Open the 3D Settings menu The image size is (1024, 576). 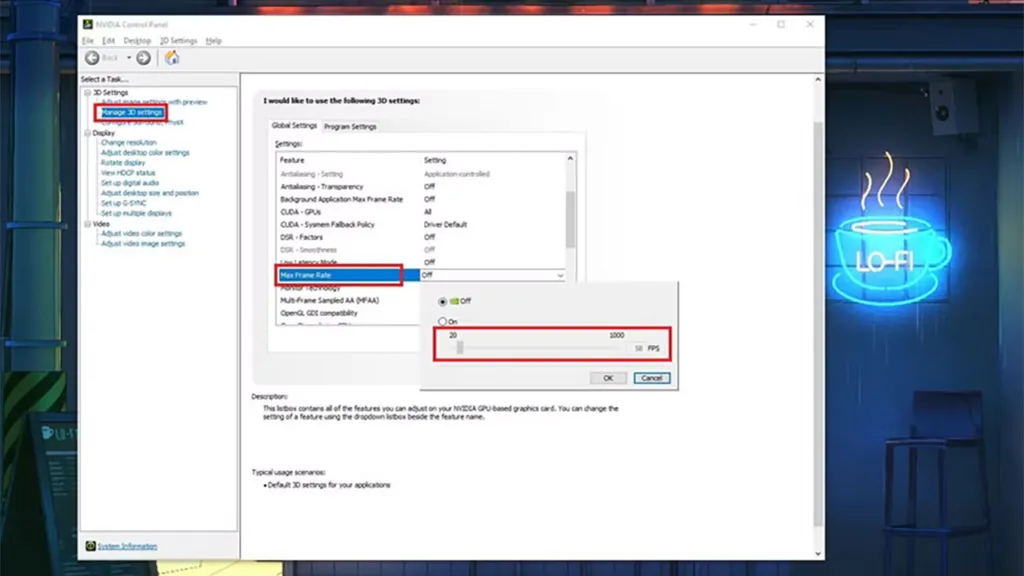click(x=178, y=40)
